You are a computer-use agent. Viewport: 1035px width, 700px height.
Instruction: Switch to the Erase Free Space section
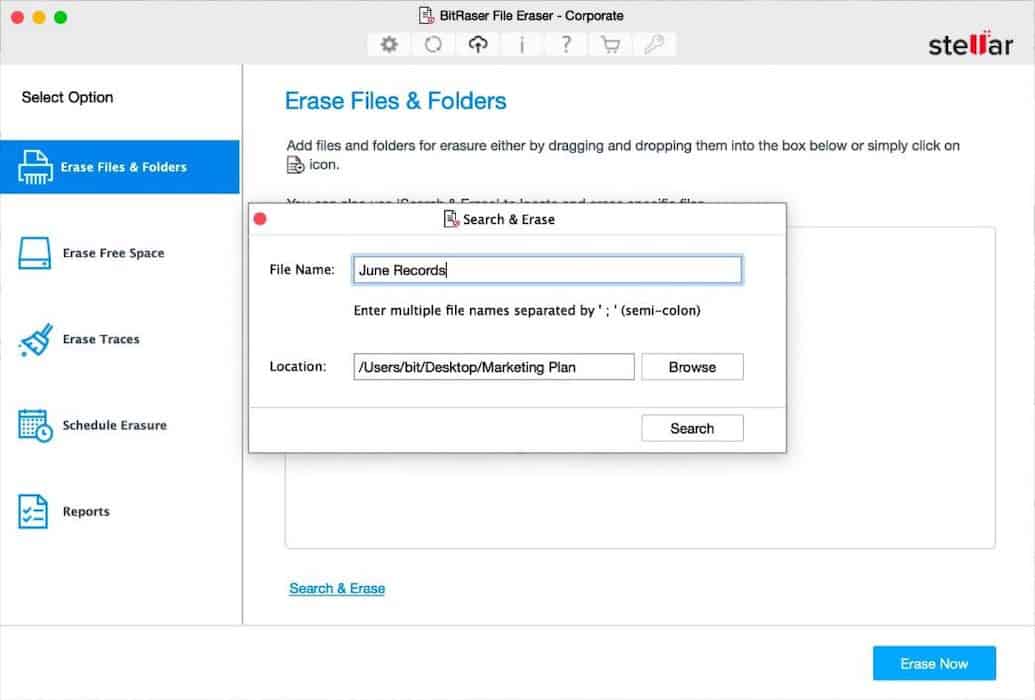click(x=112, y=254)
